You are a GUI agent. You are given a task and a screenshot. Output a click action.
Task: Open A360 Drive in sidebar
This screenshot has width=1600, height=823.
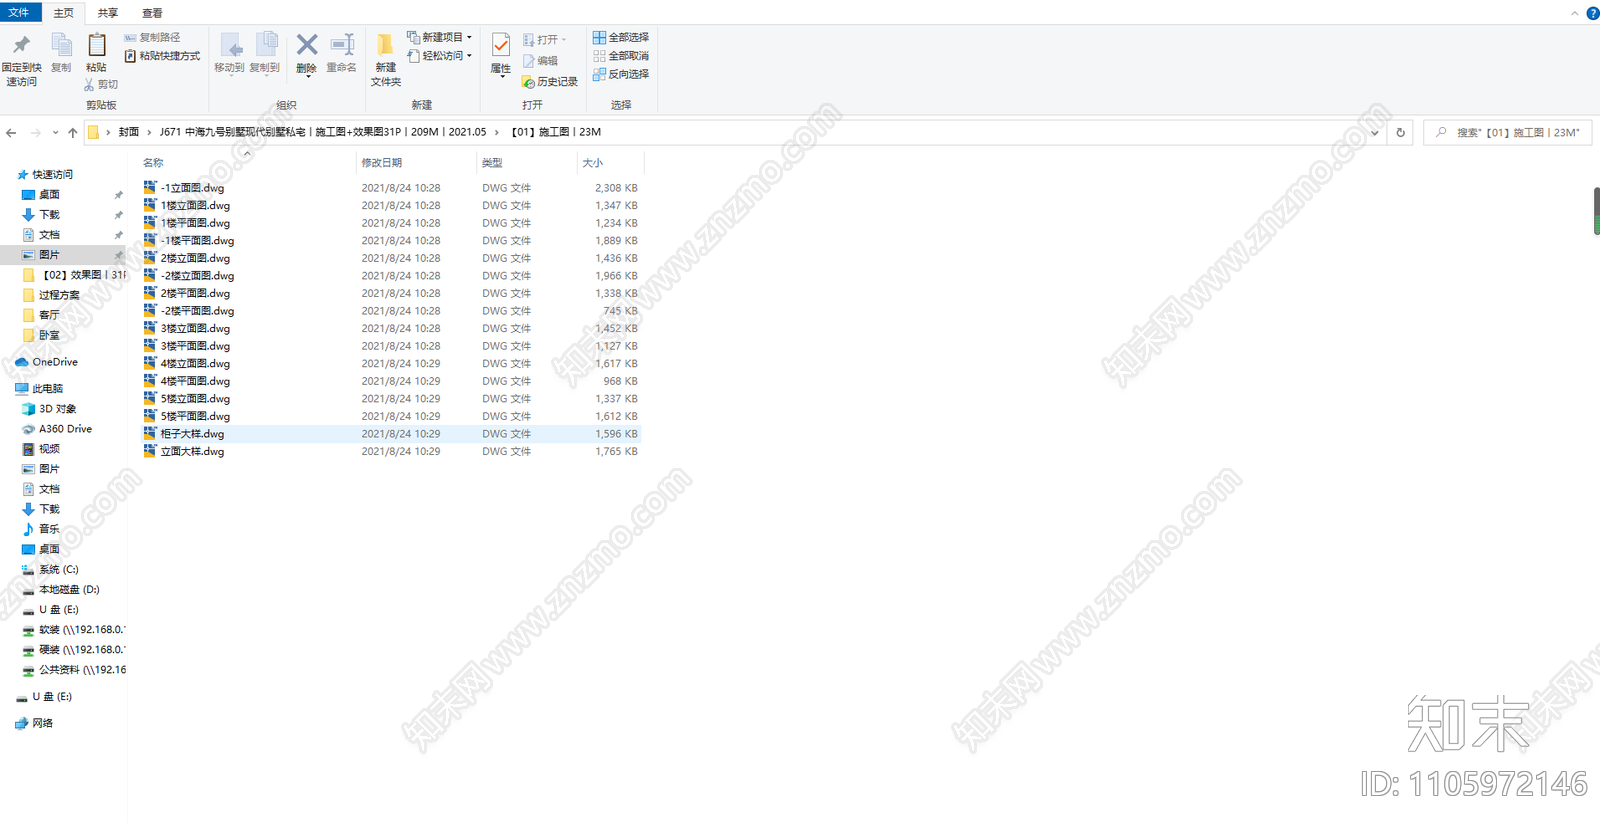57,429
